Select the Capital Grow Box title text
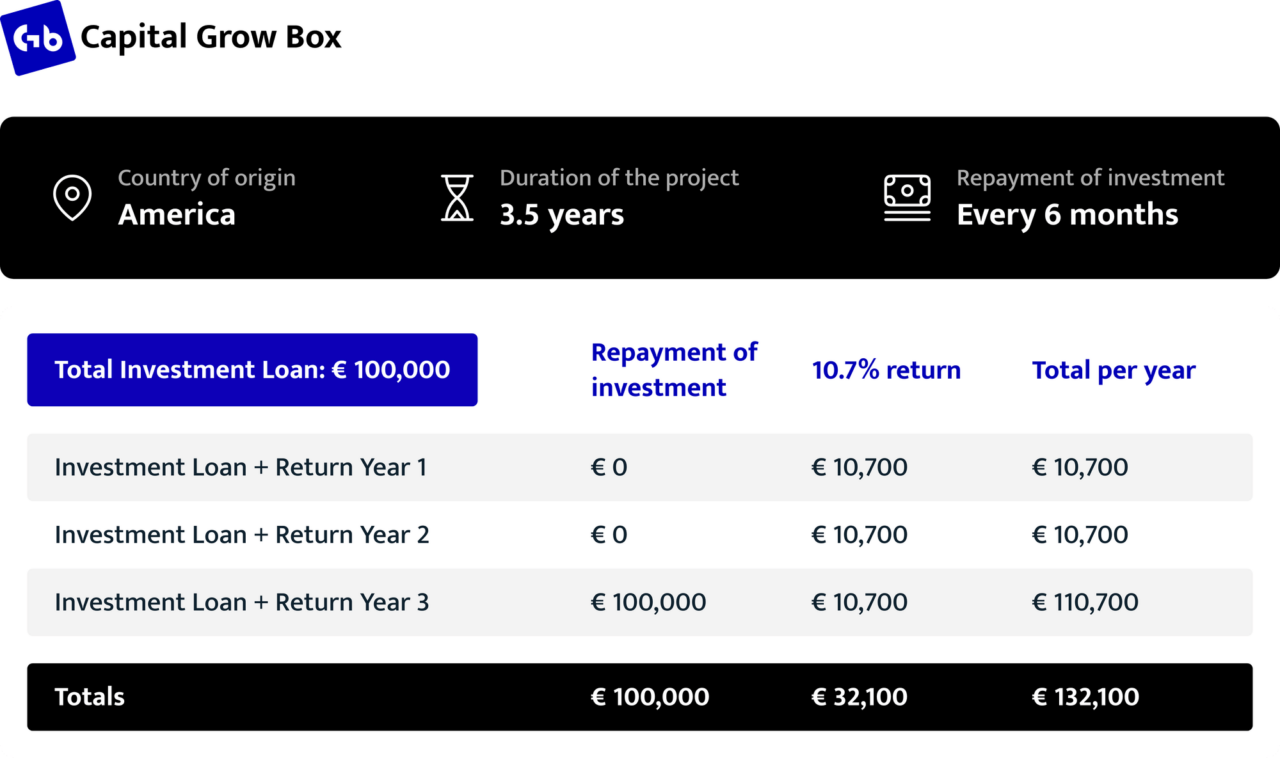The width and height of the screenshot is (1280, 758). coord(211,38)
